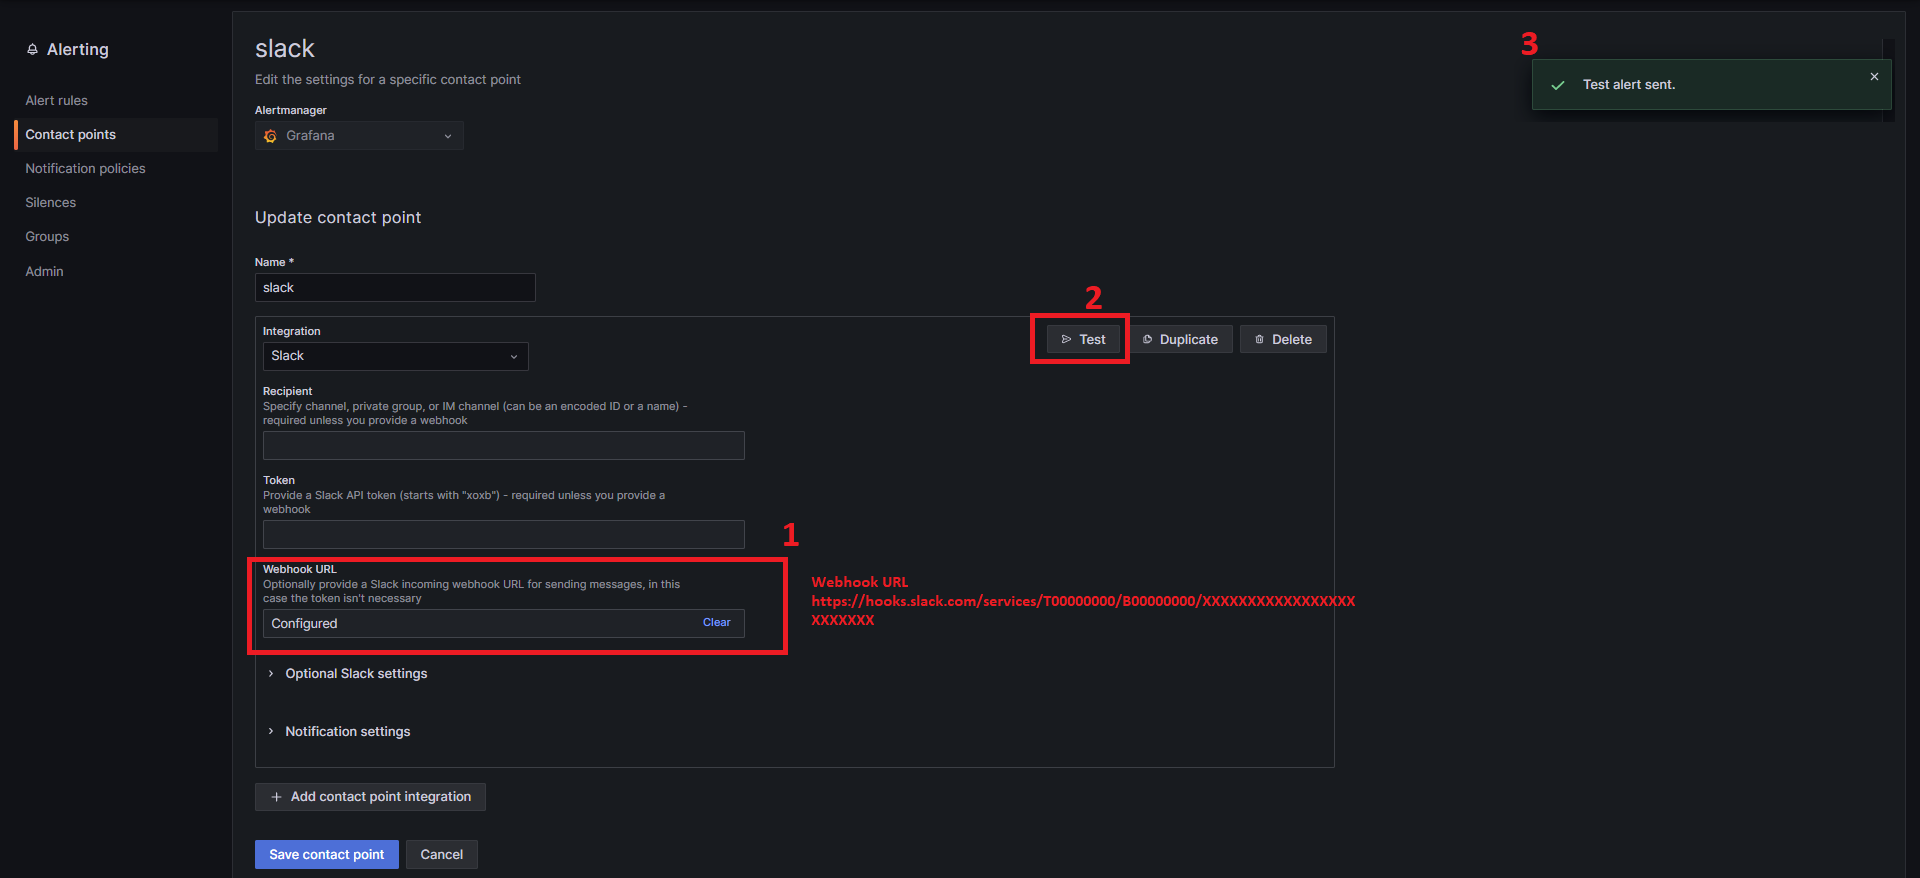Dismiss the Test alert sent toast

click(x=1874, y=76)
